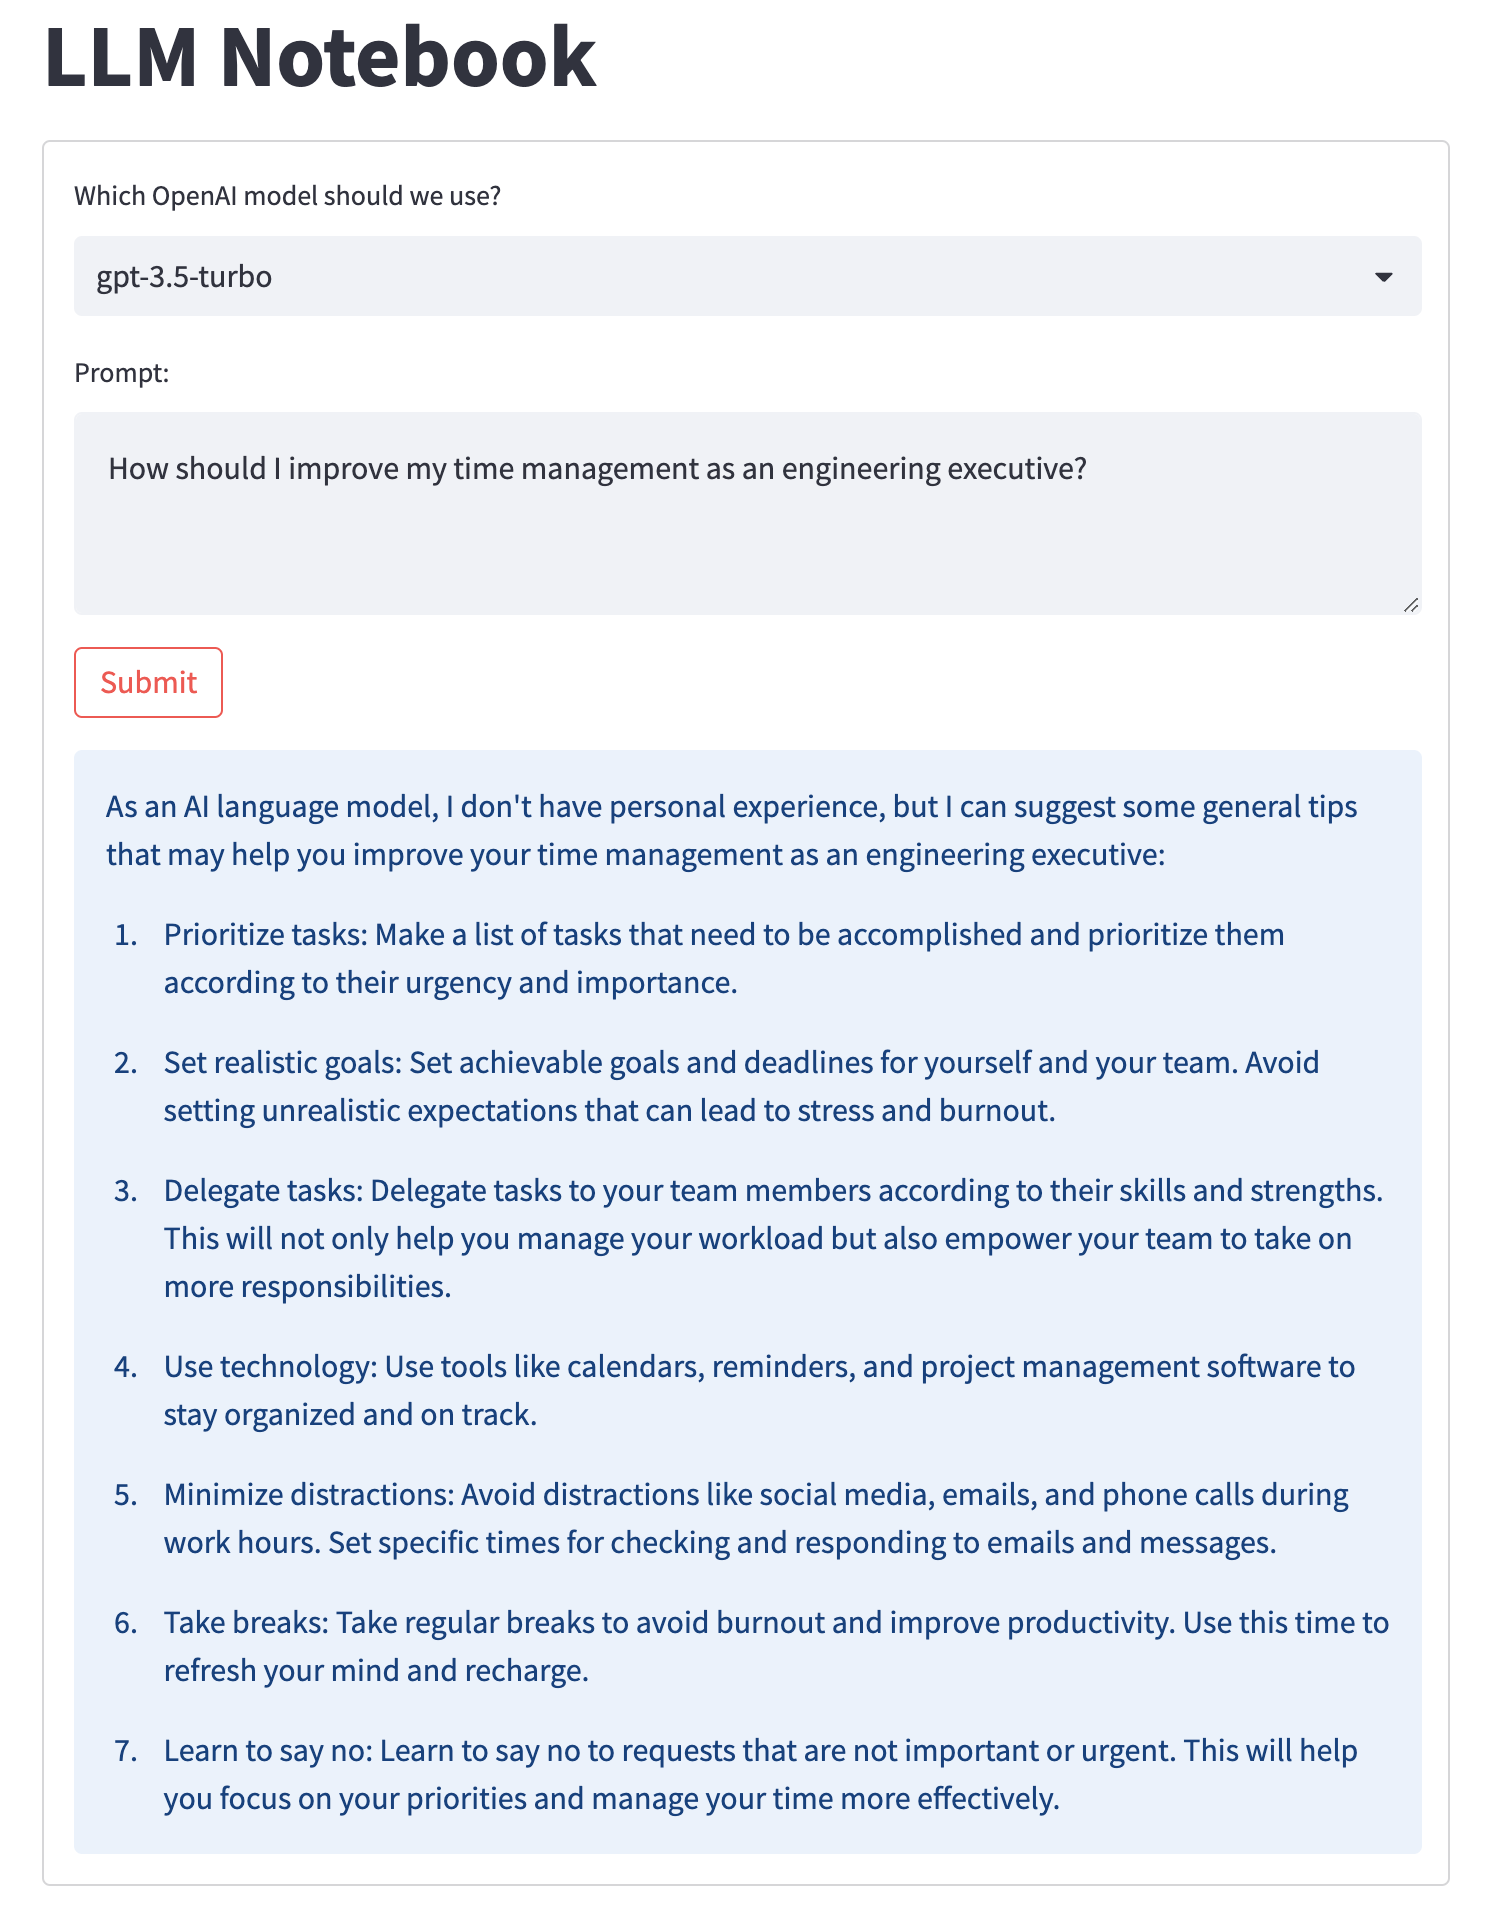1508x1914 pixels.
Task: Click the 'Learn to say no' tip
Action: (x=760, y=1774)
